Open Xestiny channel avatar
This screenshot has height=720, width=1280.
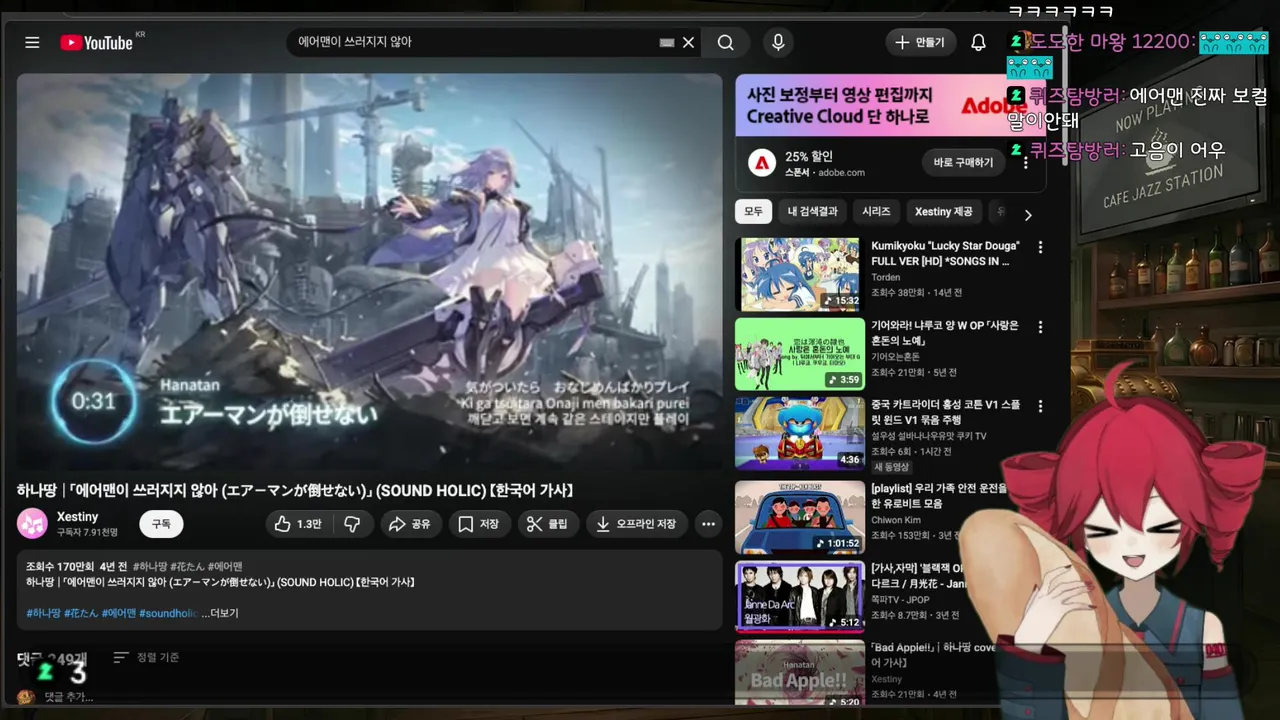click(32, 523)
